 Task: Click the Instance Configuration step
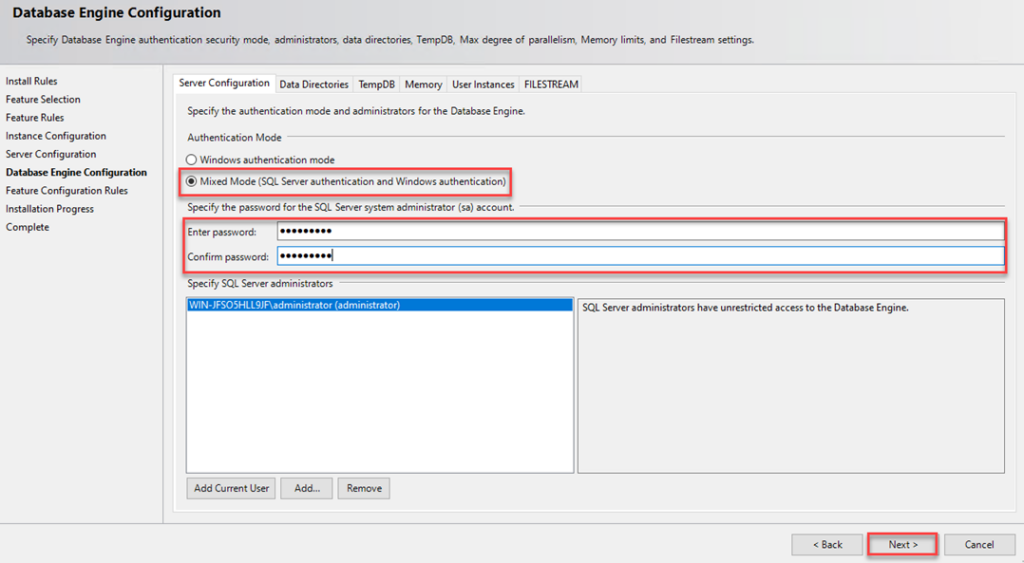coord(56,136)
